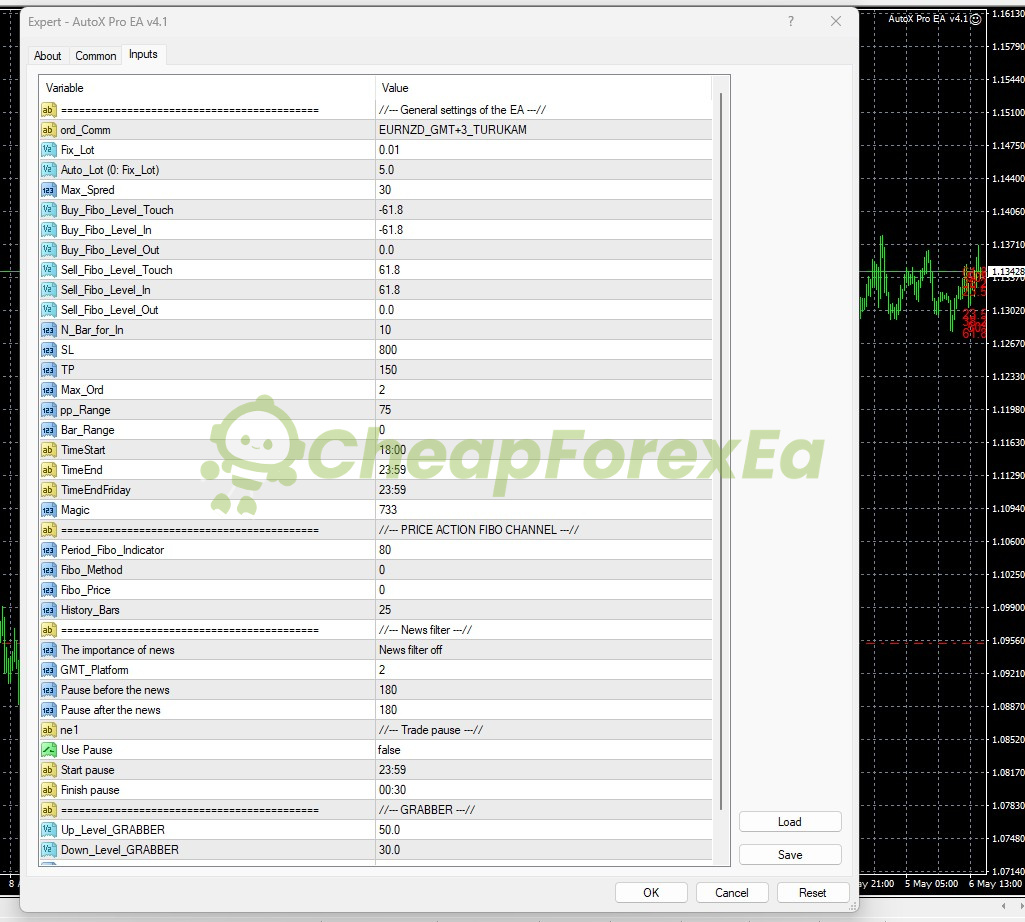Click the Variable column header

(x=207, y=88)
